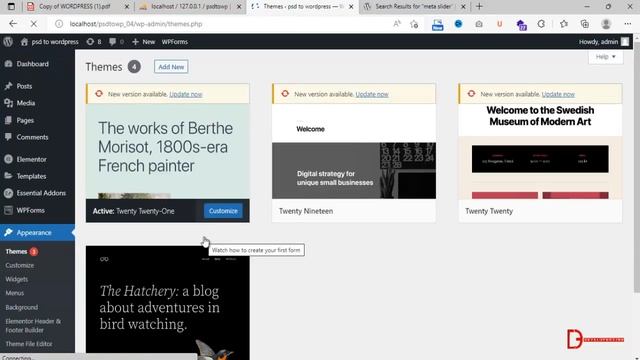Close the Themes psd to wordpress tab
Screen dimensions: 640x360
[x=351, y=7]
